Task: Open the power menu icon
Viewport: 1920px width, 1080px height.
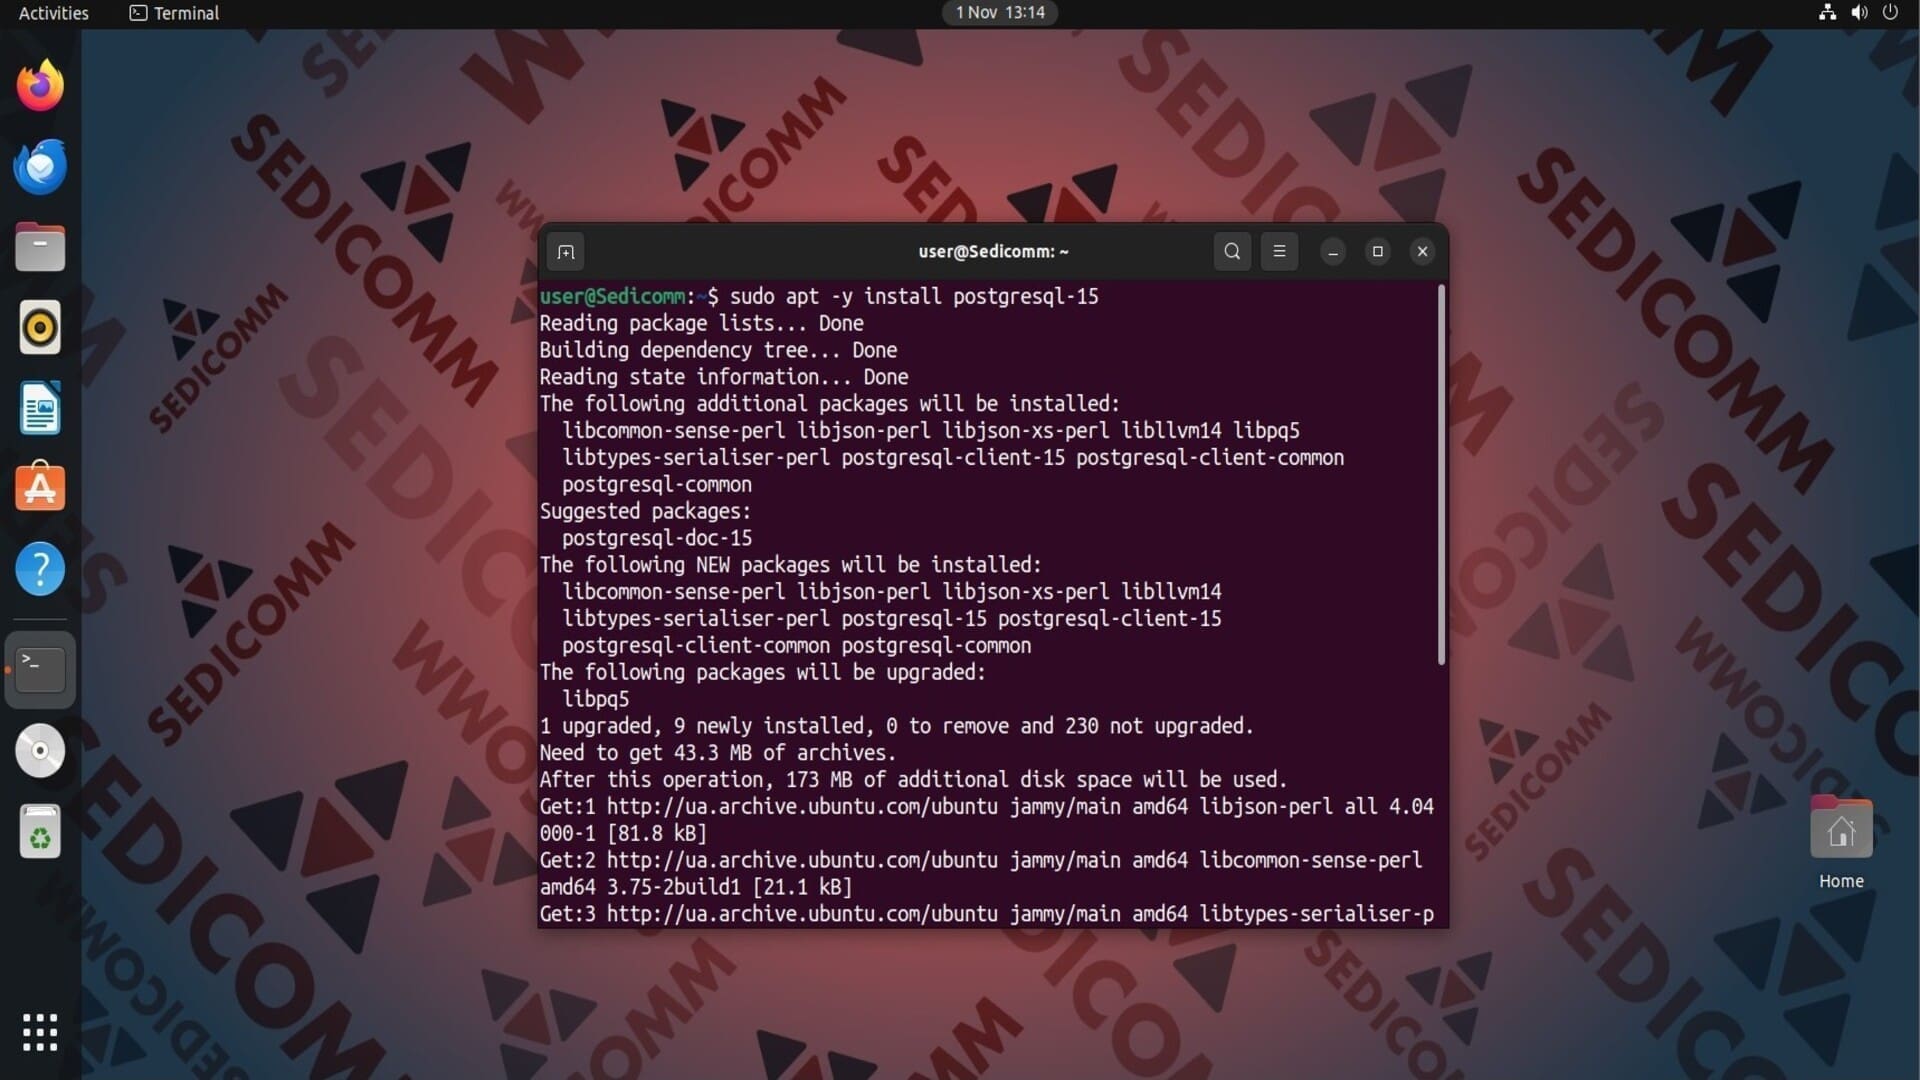Action: [1890, 13]
